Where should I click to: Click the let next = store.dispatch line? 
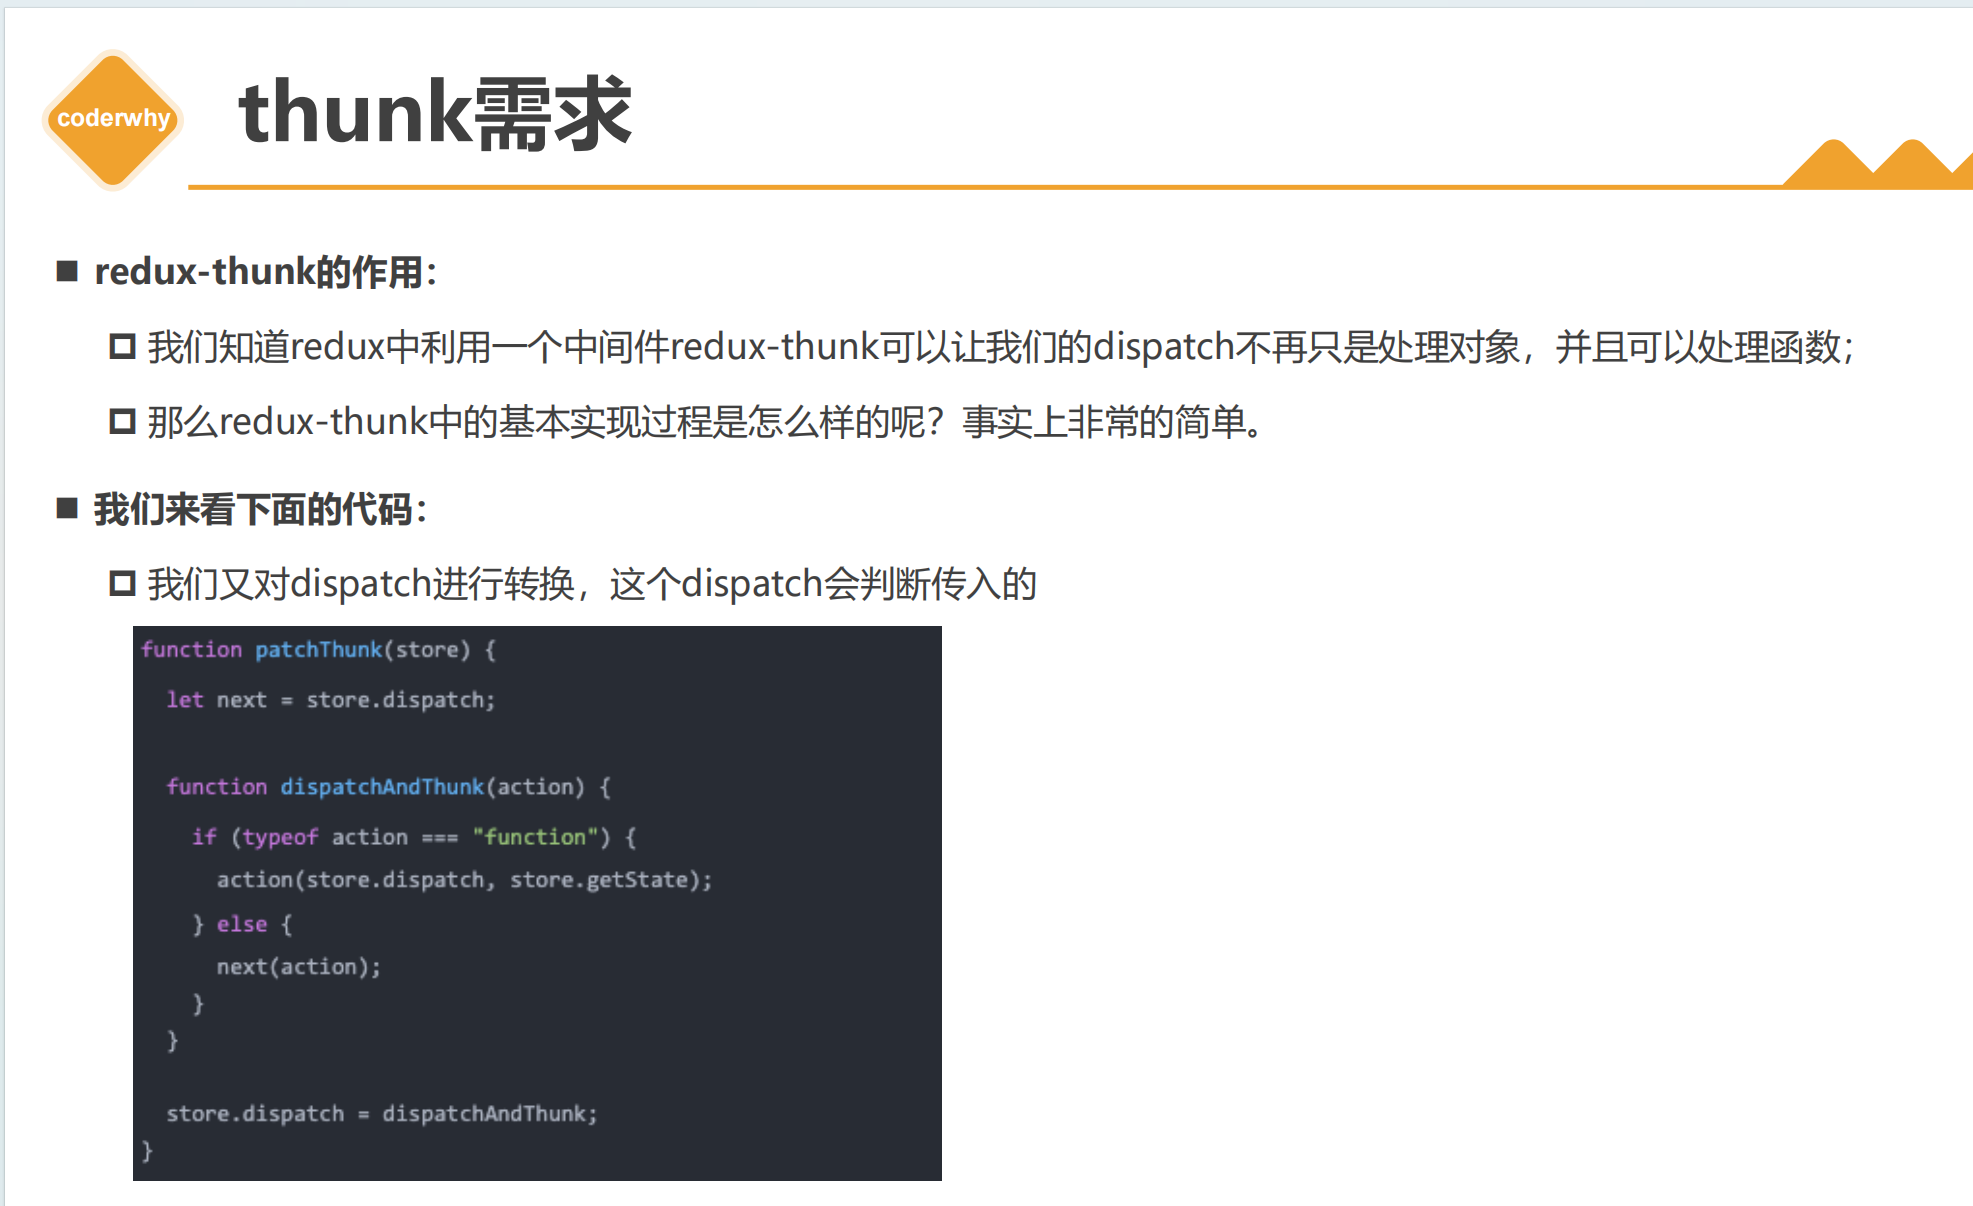[x=330, y=700]
